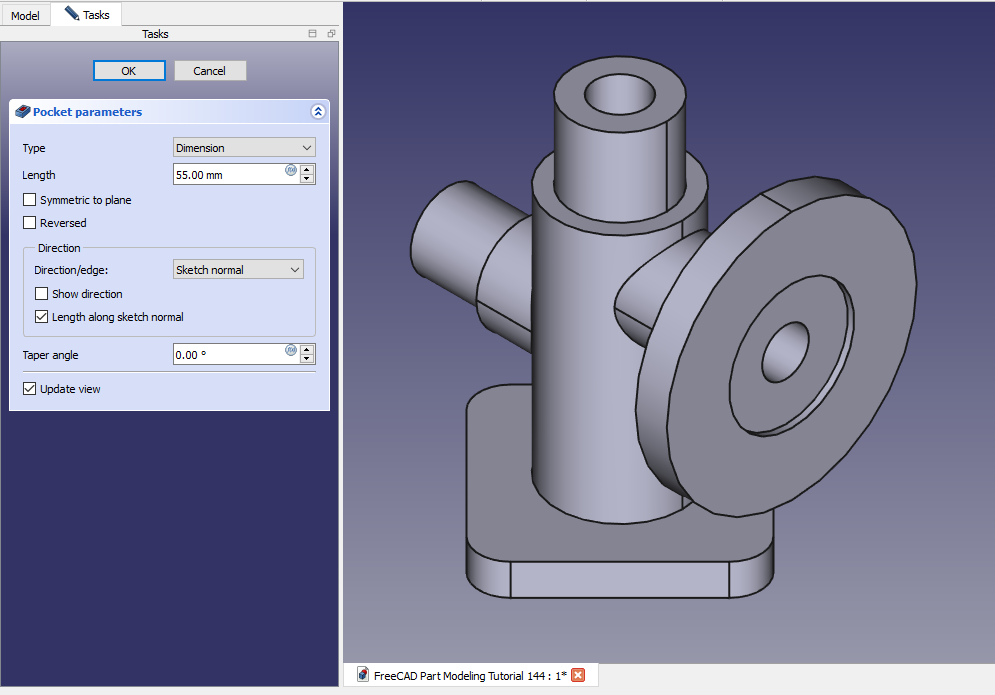995x695 pixels.
Task: Cancel the pocket operation
Action: click(210, 71)
